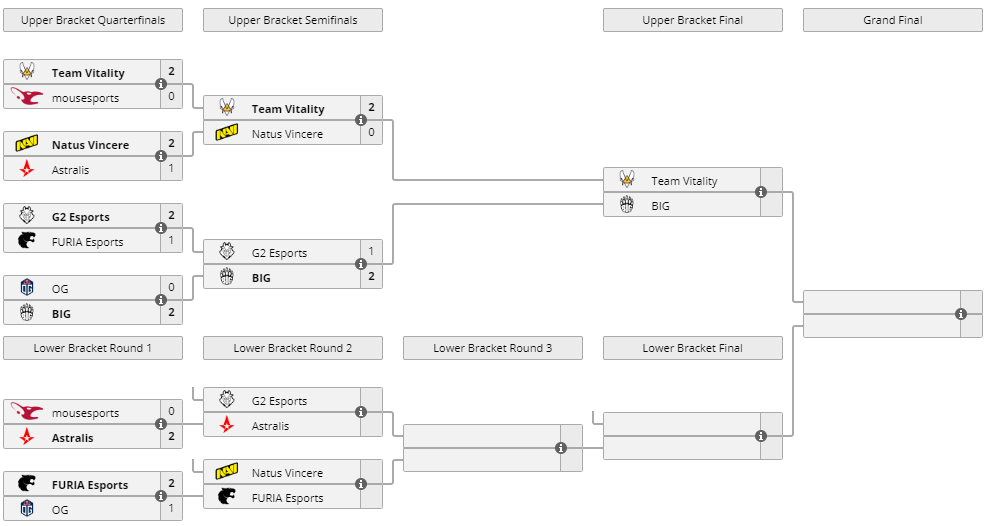The height and width of the screenshot is (526, 992).
Task: Open info for mousesports vs Astralis lower match
Action: coord(161,425)
